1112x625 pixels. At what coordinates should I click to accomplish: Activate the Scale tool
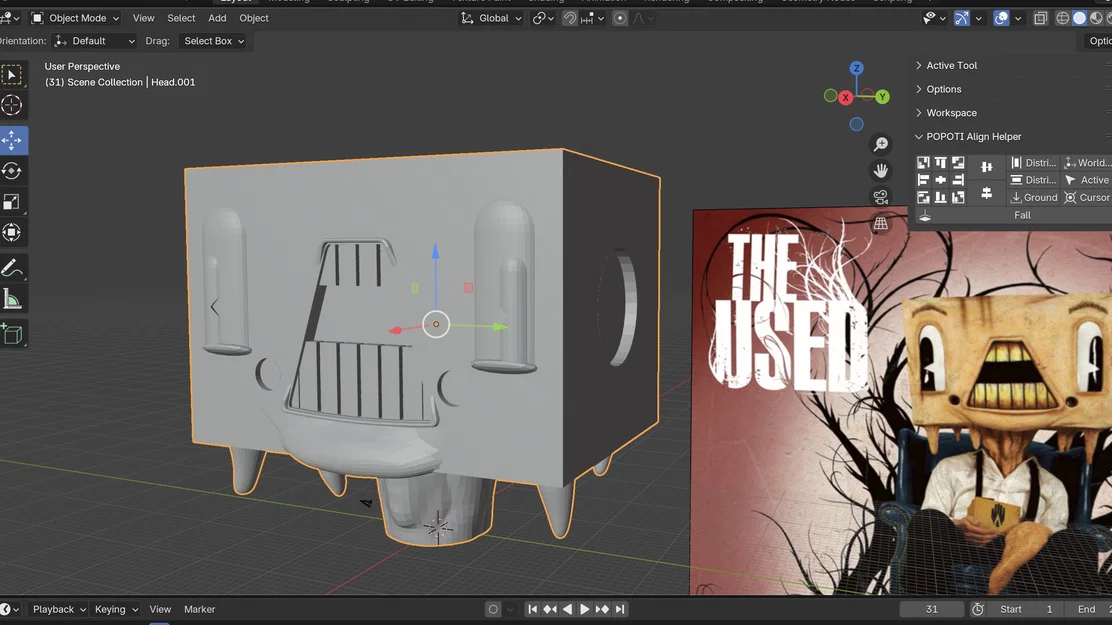pos(12,201)
